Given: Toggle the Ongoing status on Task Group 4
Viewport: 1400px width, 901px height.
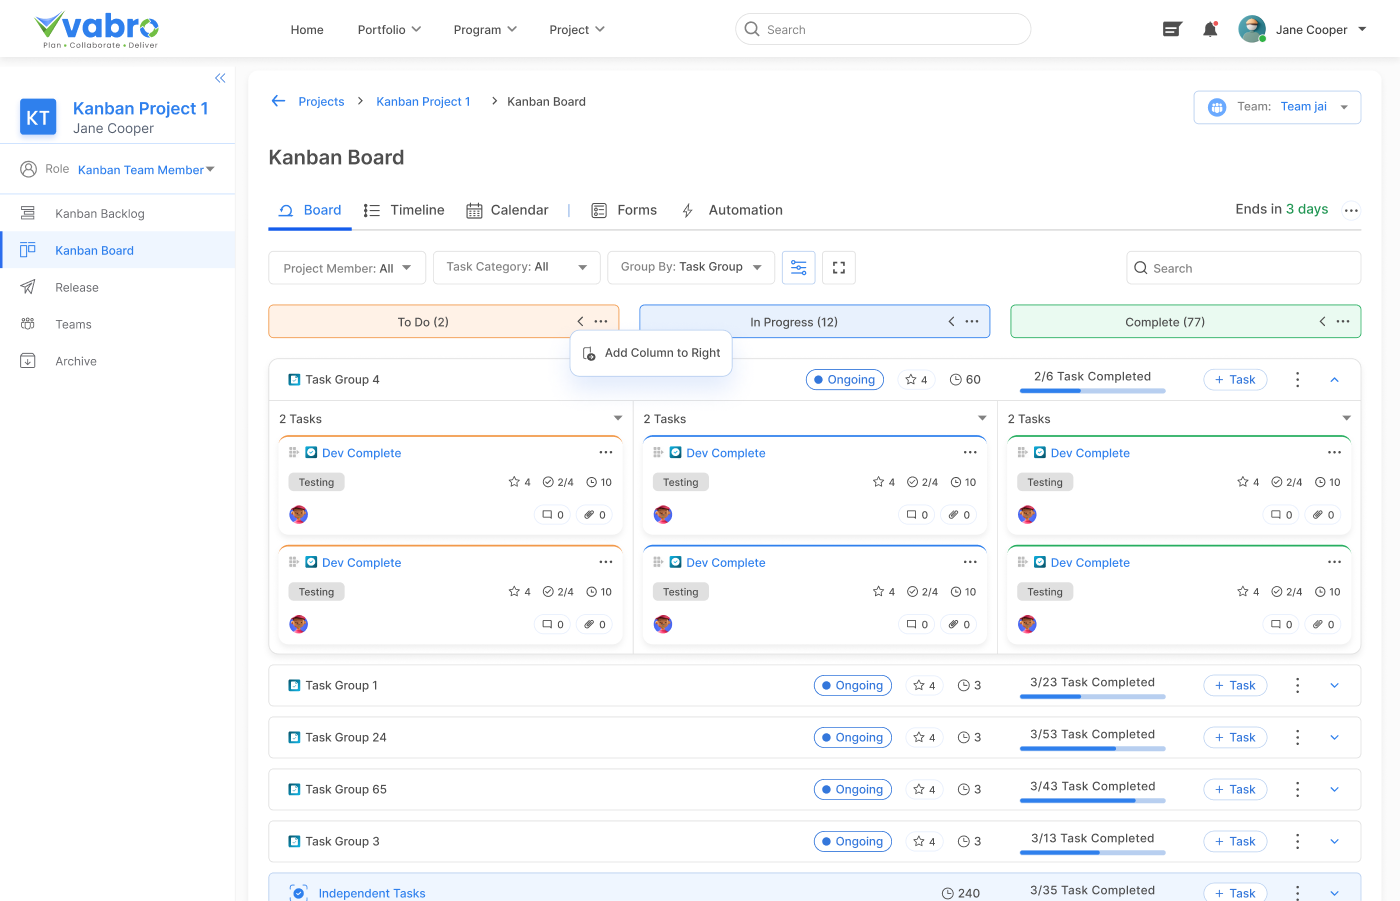Looking at the screenshot, I should pyautogui.click(x=845, y=380).
